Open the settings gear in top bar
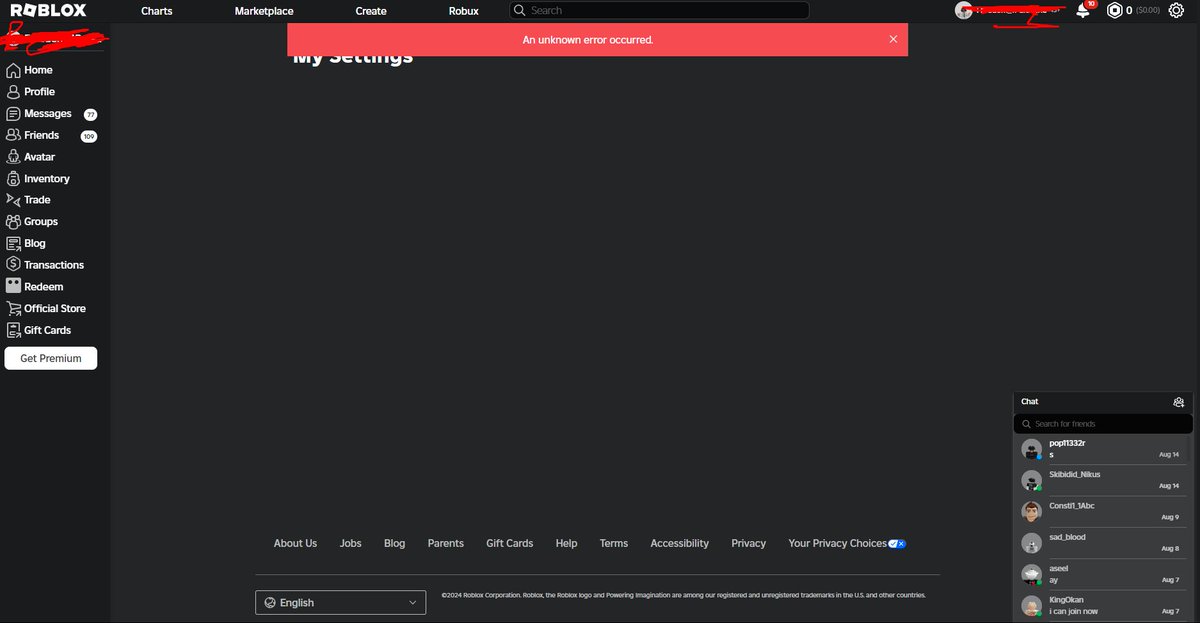The image size is (1200, 623). click(x=1176, y=11)
